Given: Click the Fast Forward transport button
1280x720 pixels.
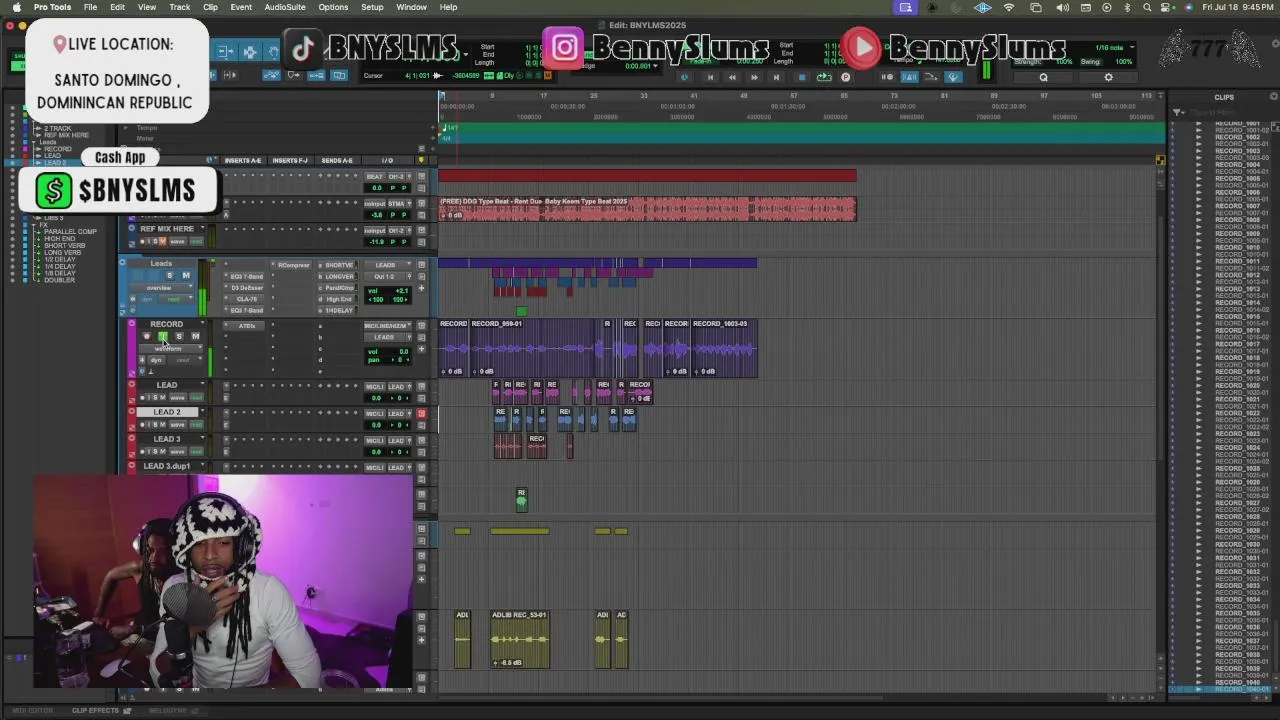Looking at the screenshot, I should tap(755, 77).
